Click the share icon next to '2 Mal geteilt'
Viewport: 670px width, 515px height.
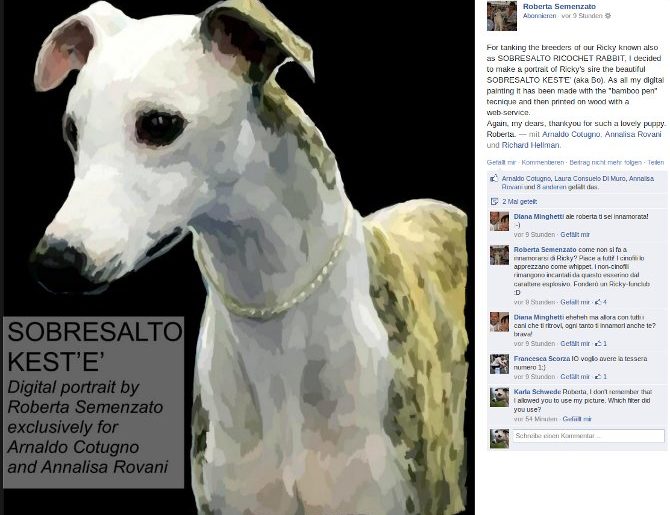click(494, 201)
